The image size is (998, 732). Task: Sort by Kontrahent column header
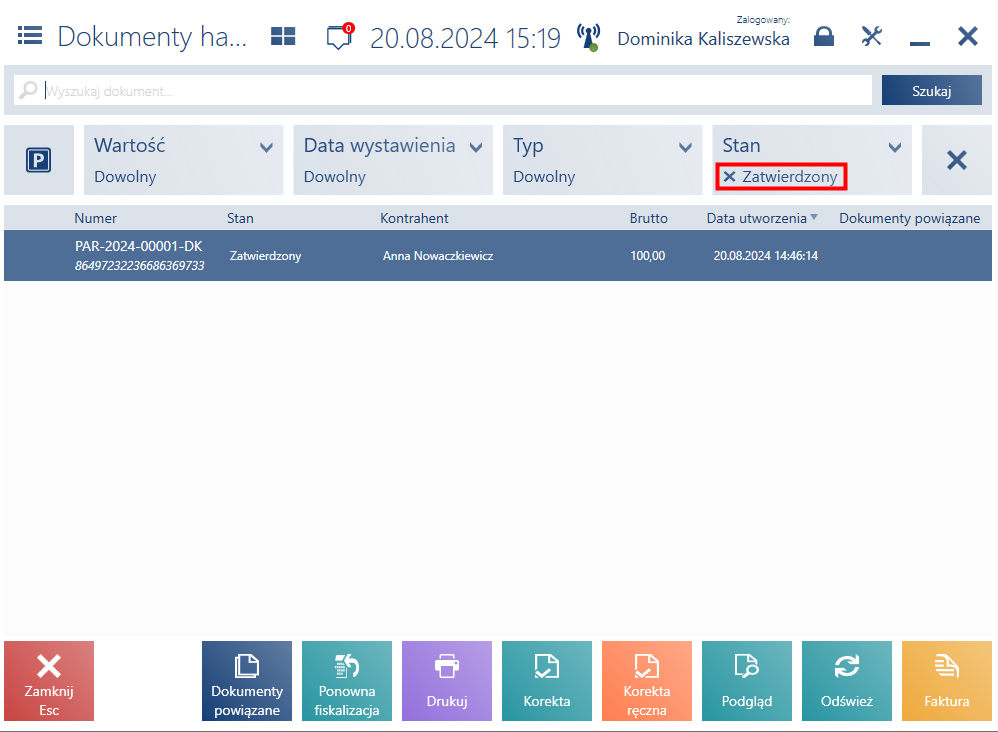(414, 218)
